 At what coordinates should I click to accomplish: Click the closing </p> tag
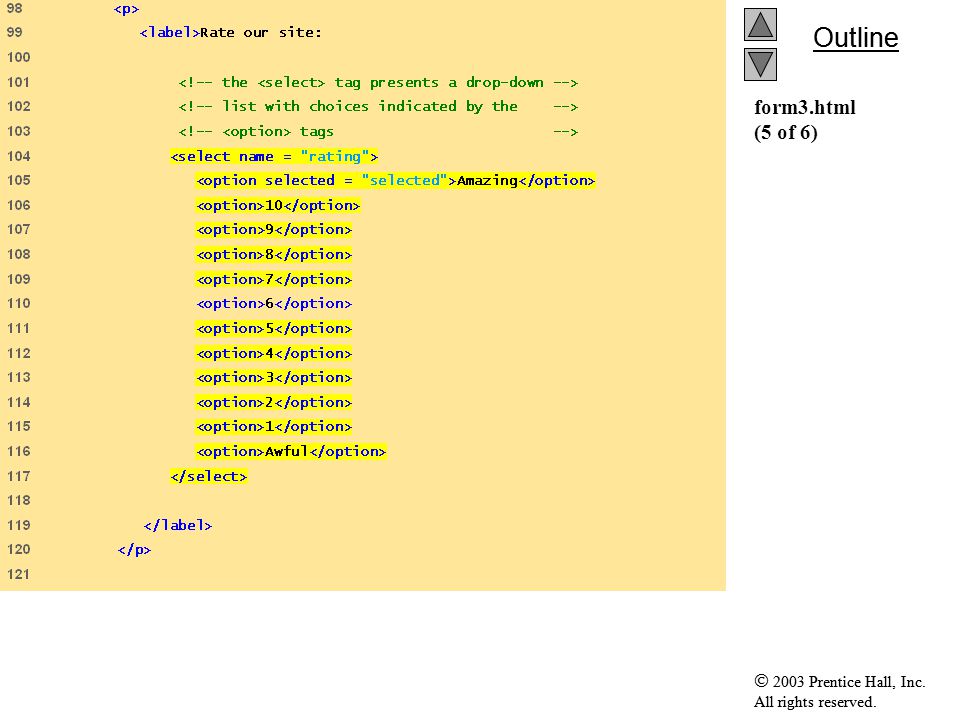point(134,550)
